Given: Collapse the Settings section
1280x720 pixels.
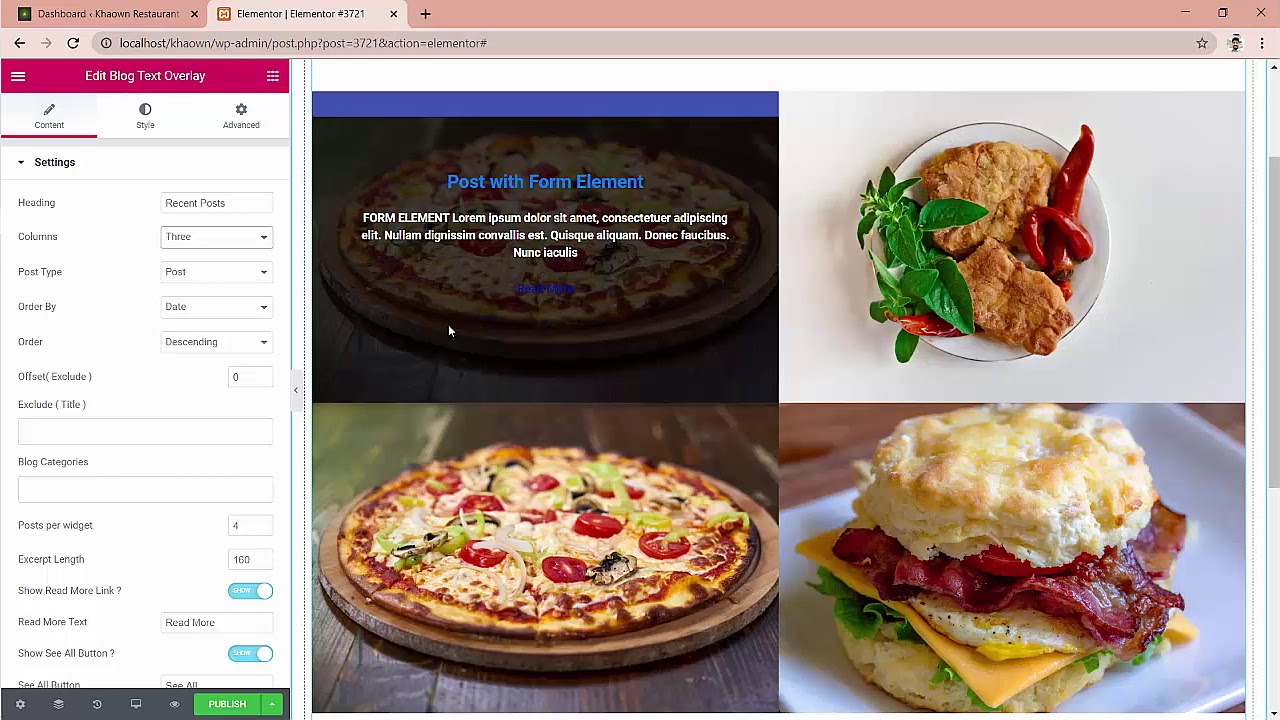Looking at the screenshot, I should click(x=145, y=162).
